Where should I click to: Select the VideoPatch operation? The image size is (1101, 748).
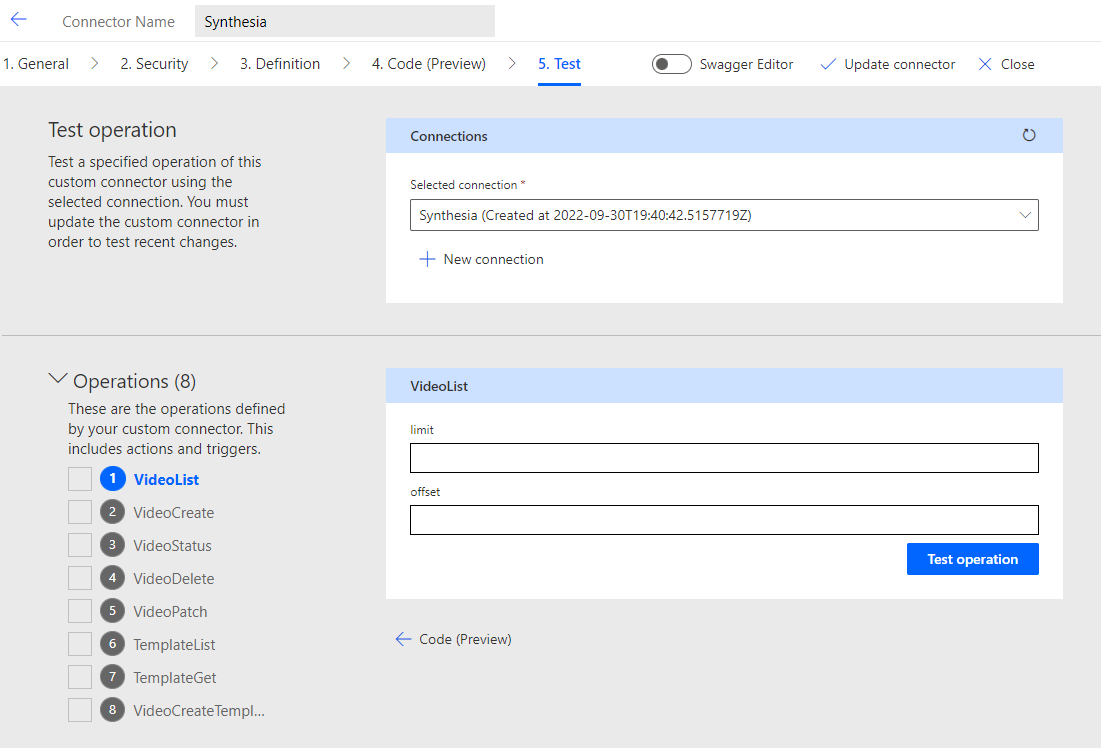pos(170,611)
